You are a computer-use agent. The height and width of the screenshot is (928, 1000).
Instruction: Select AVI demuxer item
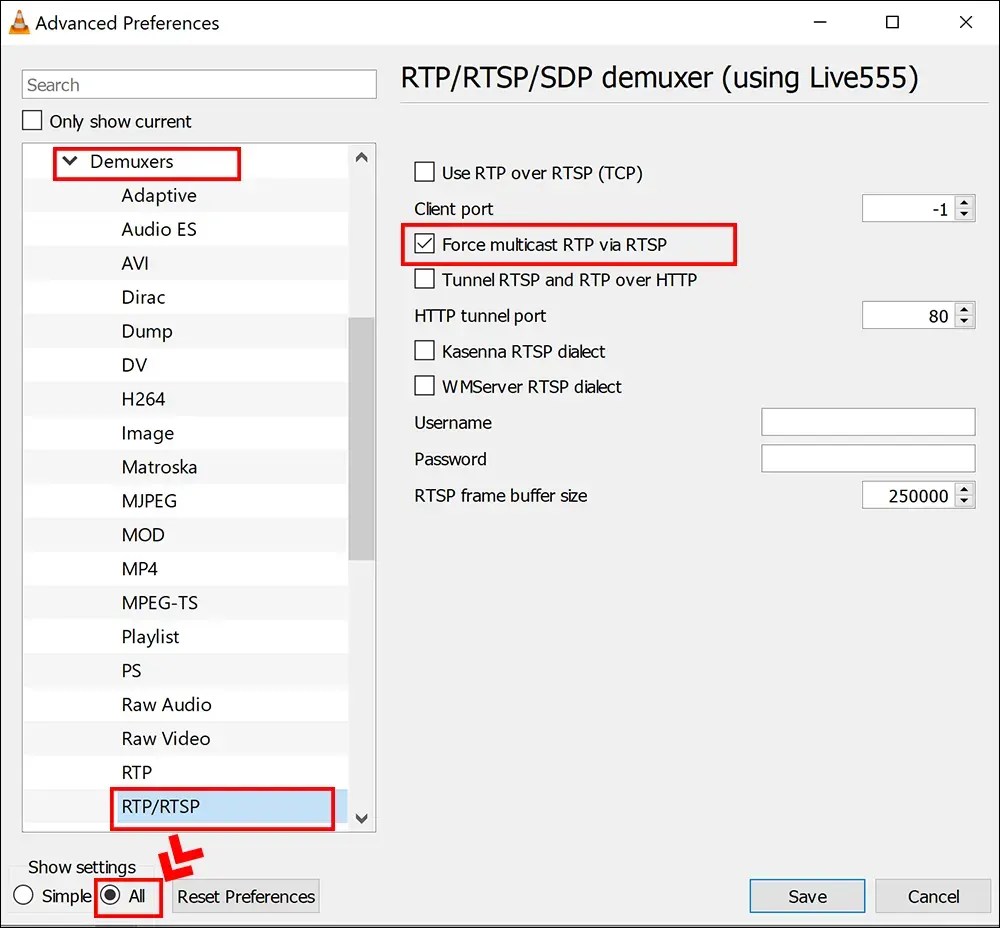pyautogui.click(x=135, y=263)
